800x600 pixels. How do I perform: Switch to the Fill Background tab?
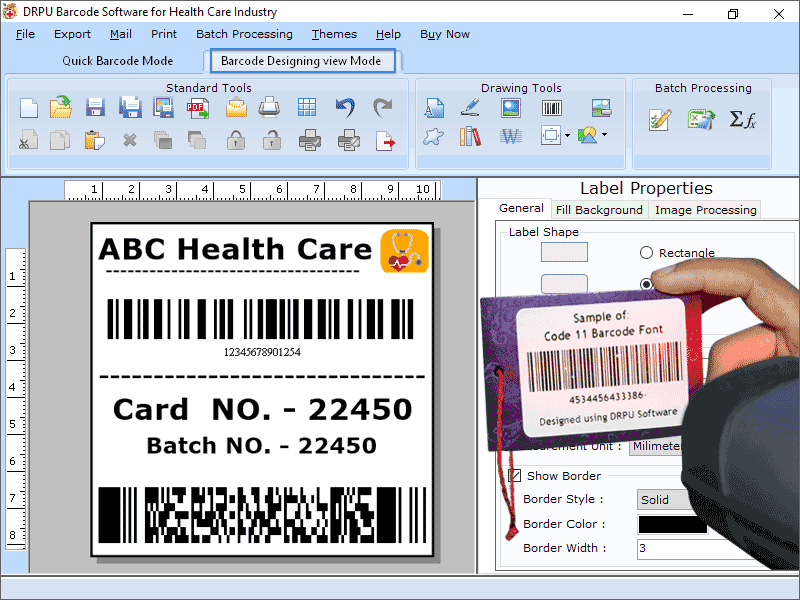click(x=599, y=209)
